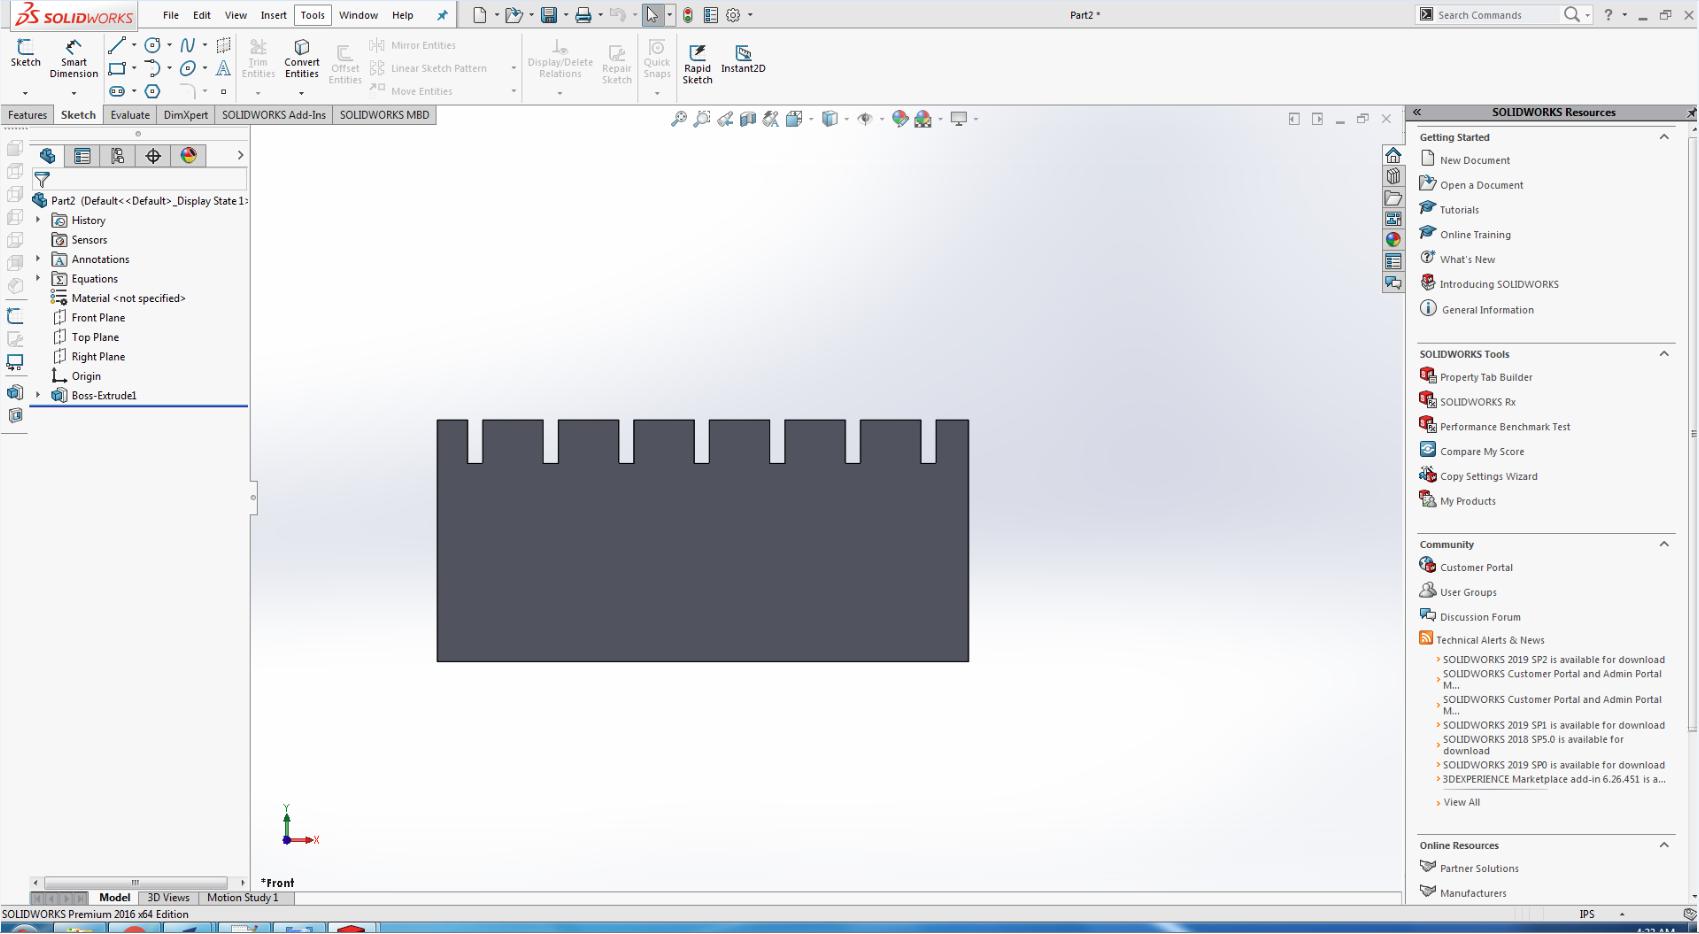Click the Zoom to Area icon
The height and width of the screenshot is (934, 1699).
click(702, 119)
